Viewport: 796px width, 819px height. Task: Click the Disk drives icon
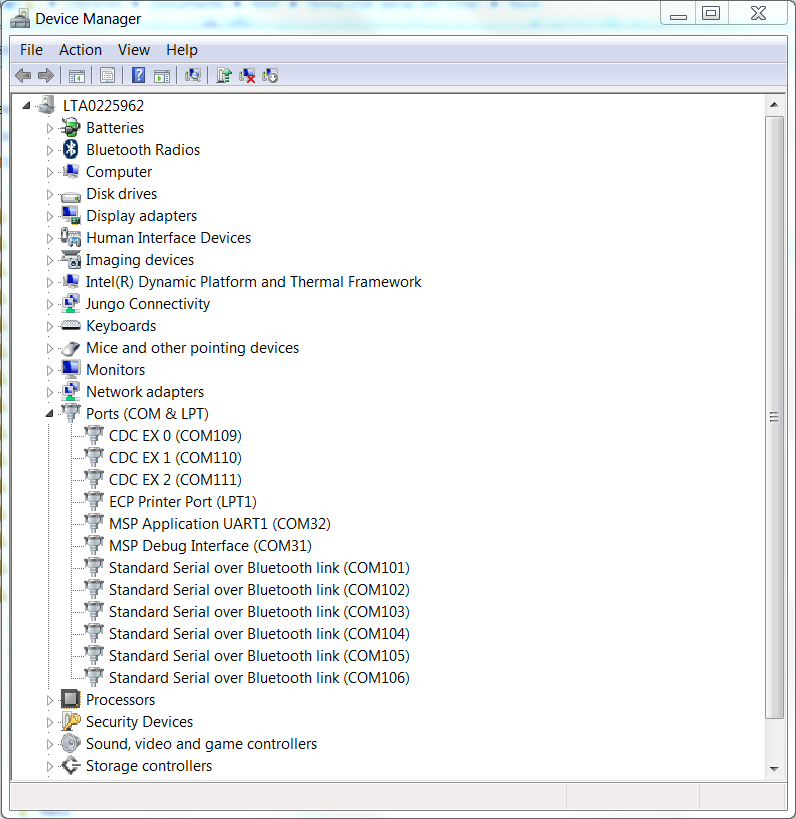tap(71, 196)
